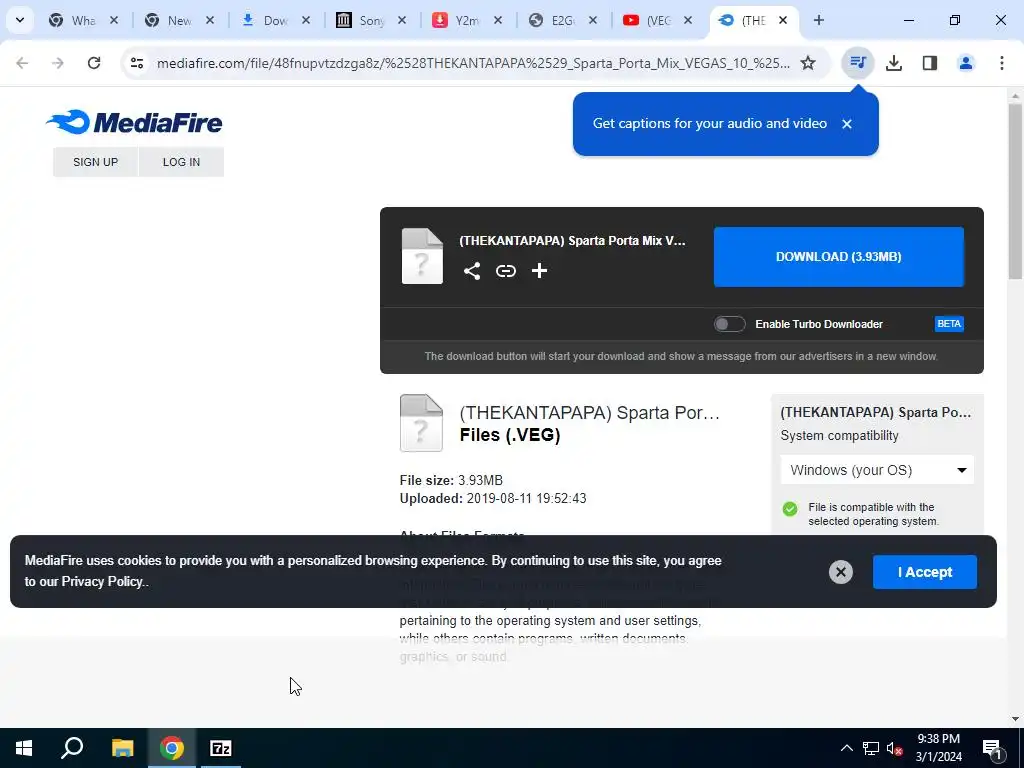1024x768 pixels.
Task: Click the address bar URL field
Action: click(x=473, y=63)
